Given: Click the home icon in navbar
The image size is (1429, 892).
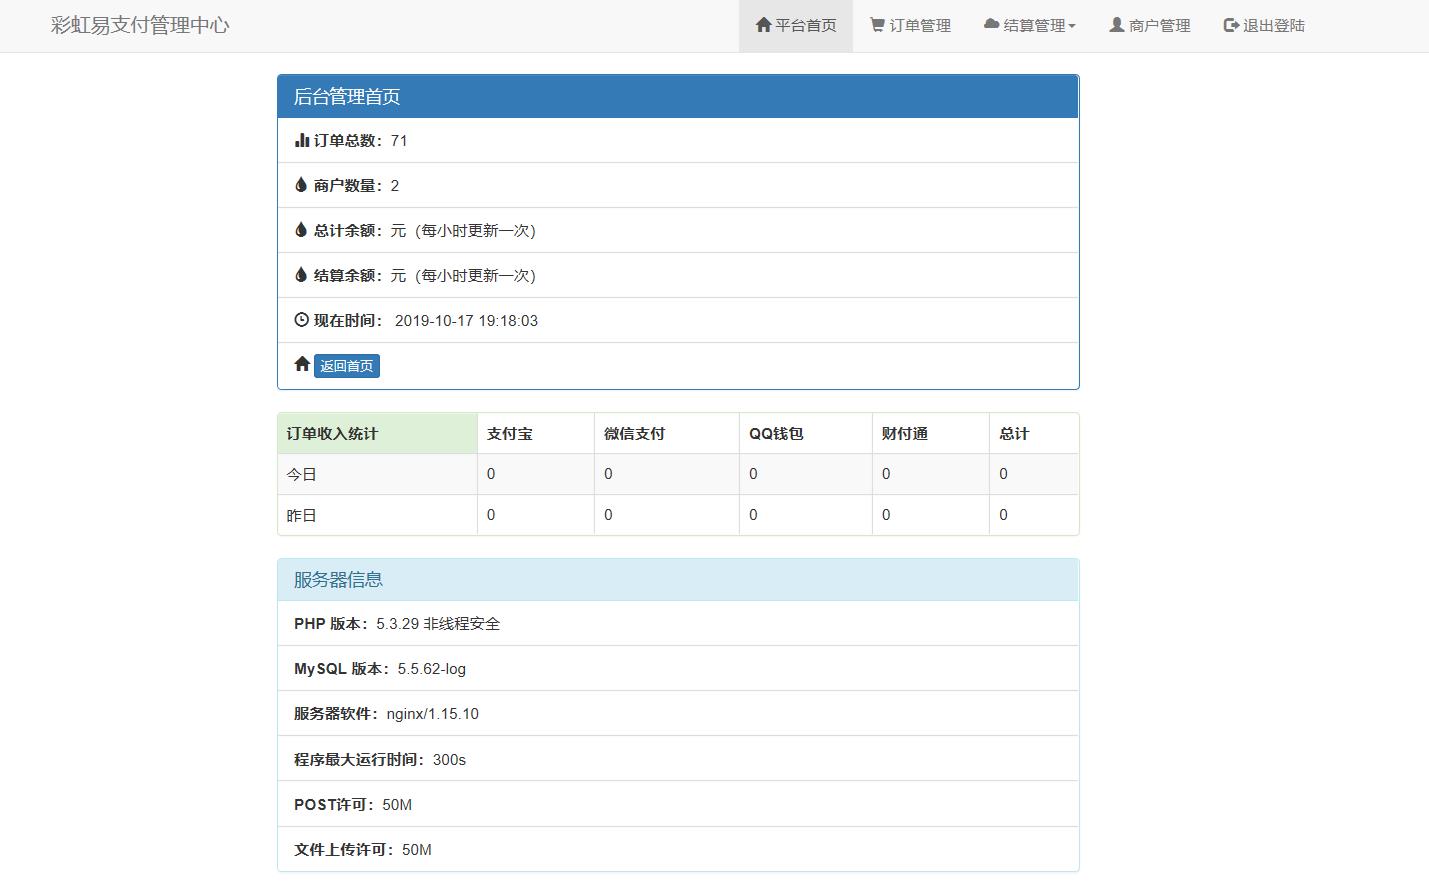Looking at the screenshot, I should tap(763, 25).
